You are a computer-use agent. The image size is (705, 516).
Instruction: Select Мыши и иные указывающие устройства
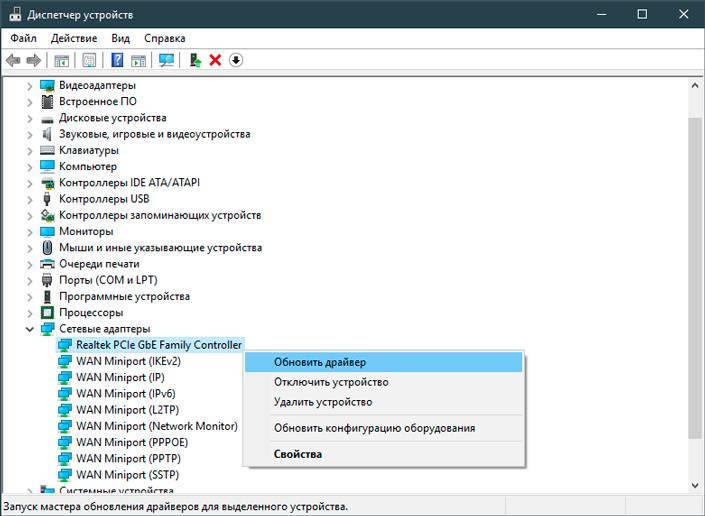[x=161, y=248]
